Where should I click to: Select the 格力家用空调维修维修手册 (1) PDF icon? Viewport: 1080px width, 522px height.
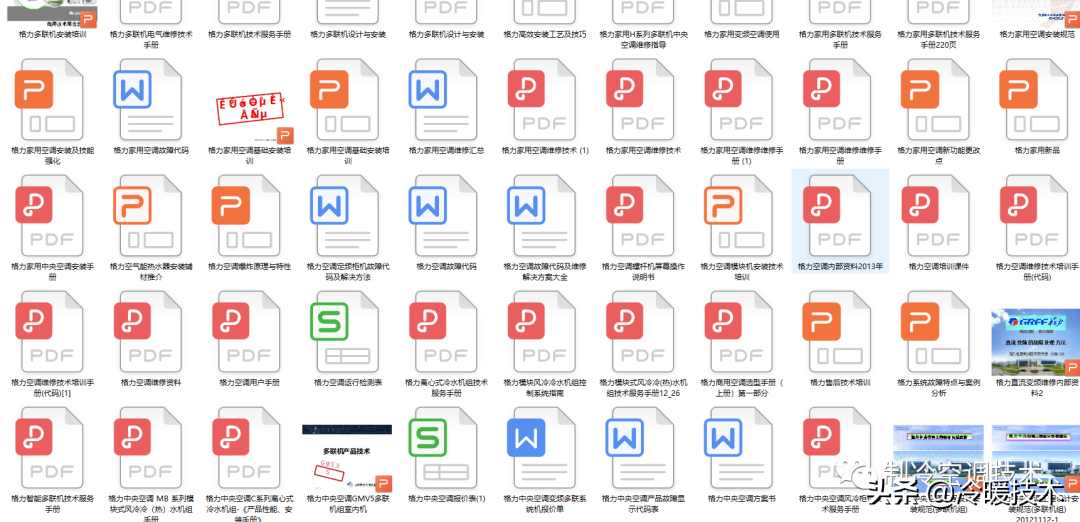pyautogui.click(x=738, y=100)
